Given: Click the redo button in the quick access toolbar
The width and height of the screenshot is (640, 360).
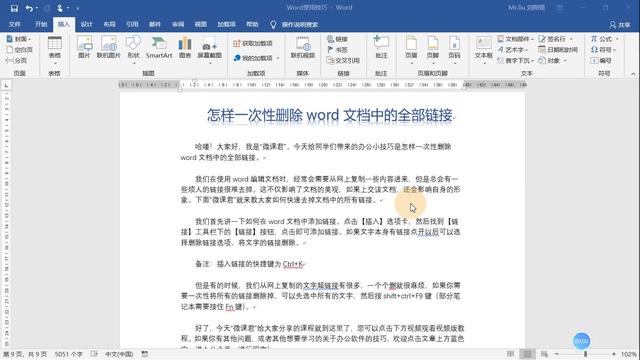Looking at the screenshot, I should [x=47, y=8].
